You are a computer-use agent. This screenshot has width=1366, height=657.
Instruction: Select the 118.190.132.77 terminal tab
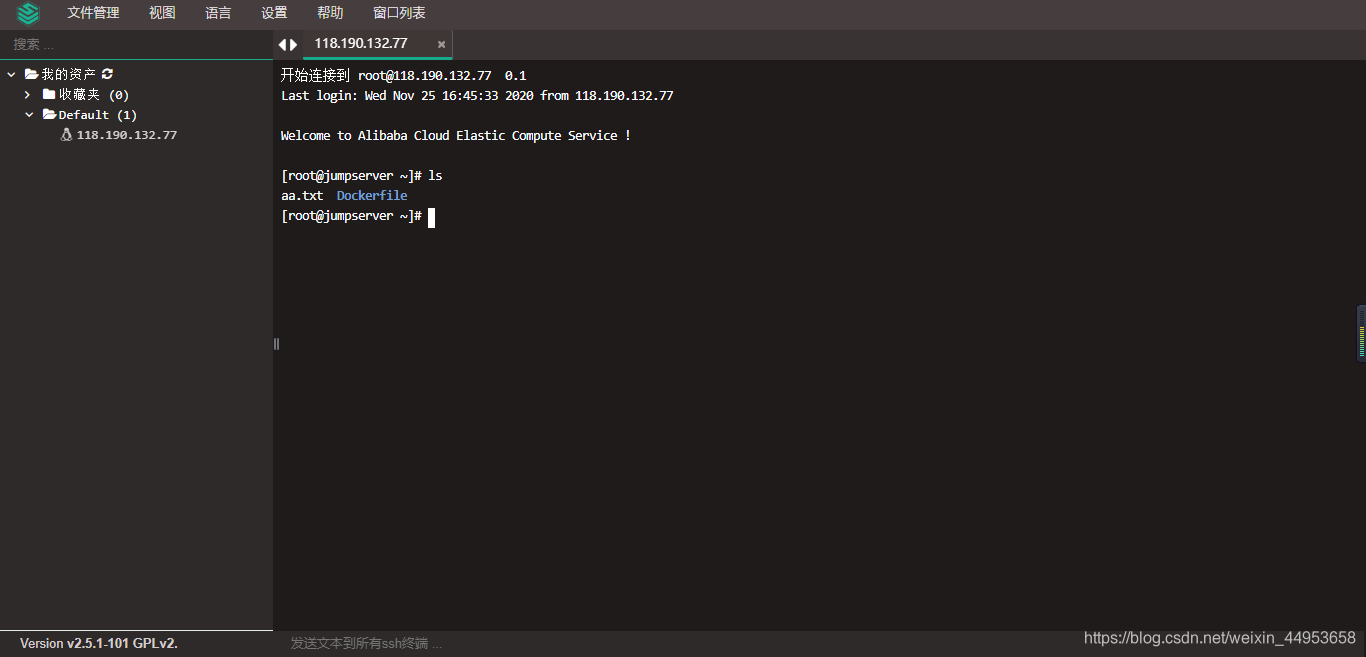pos(361,44)
